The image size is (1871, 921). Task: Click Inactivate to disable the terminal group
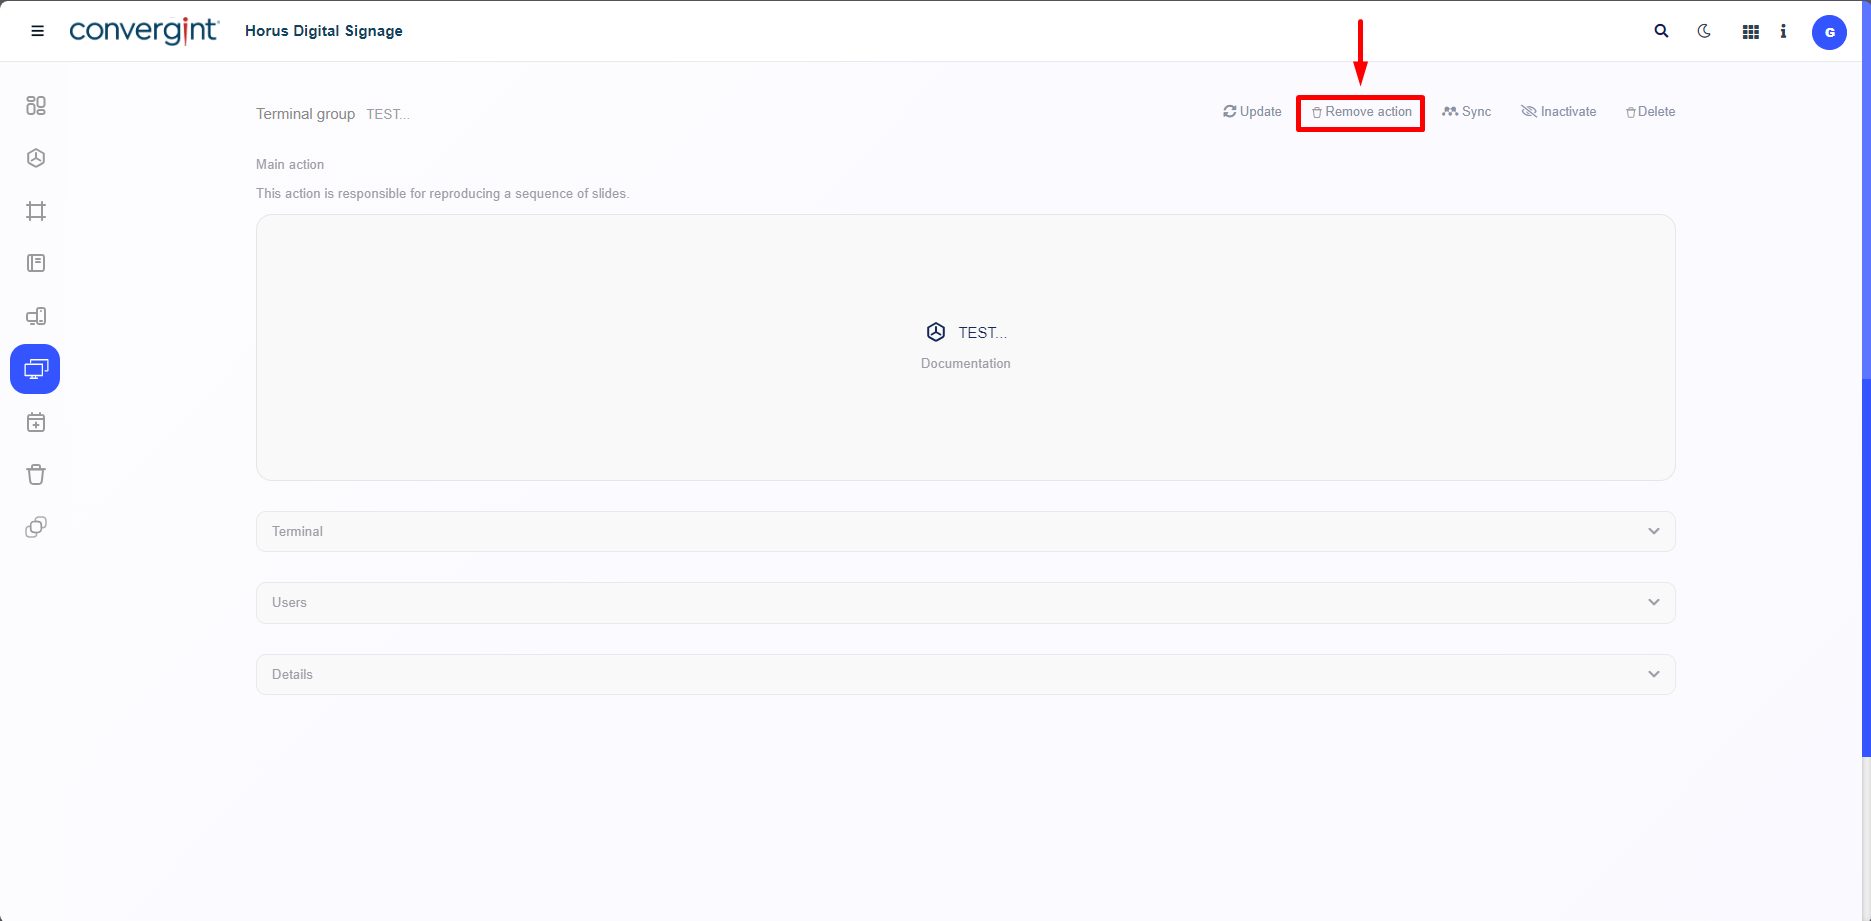click(1558, 112)
